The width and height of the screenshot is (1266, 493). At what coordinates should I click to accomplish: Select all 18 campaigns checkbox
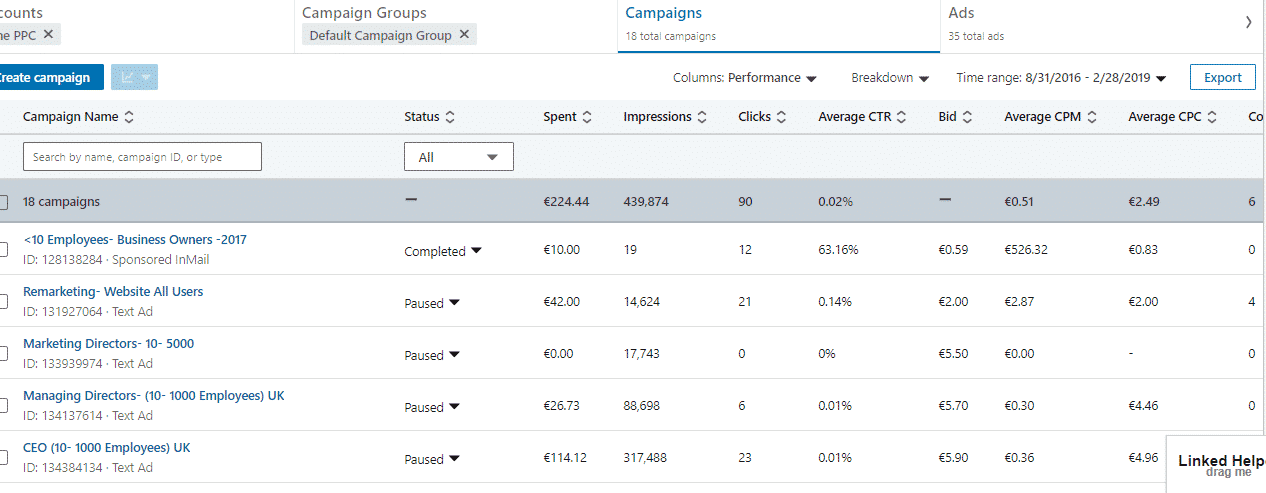point(3,202)
